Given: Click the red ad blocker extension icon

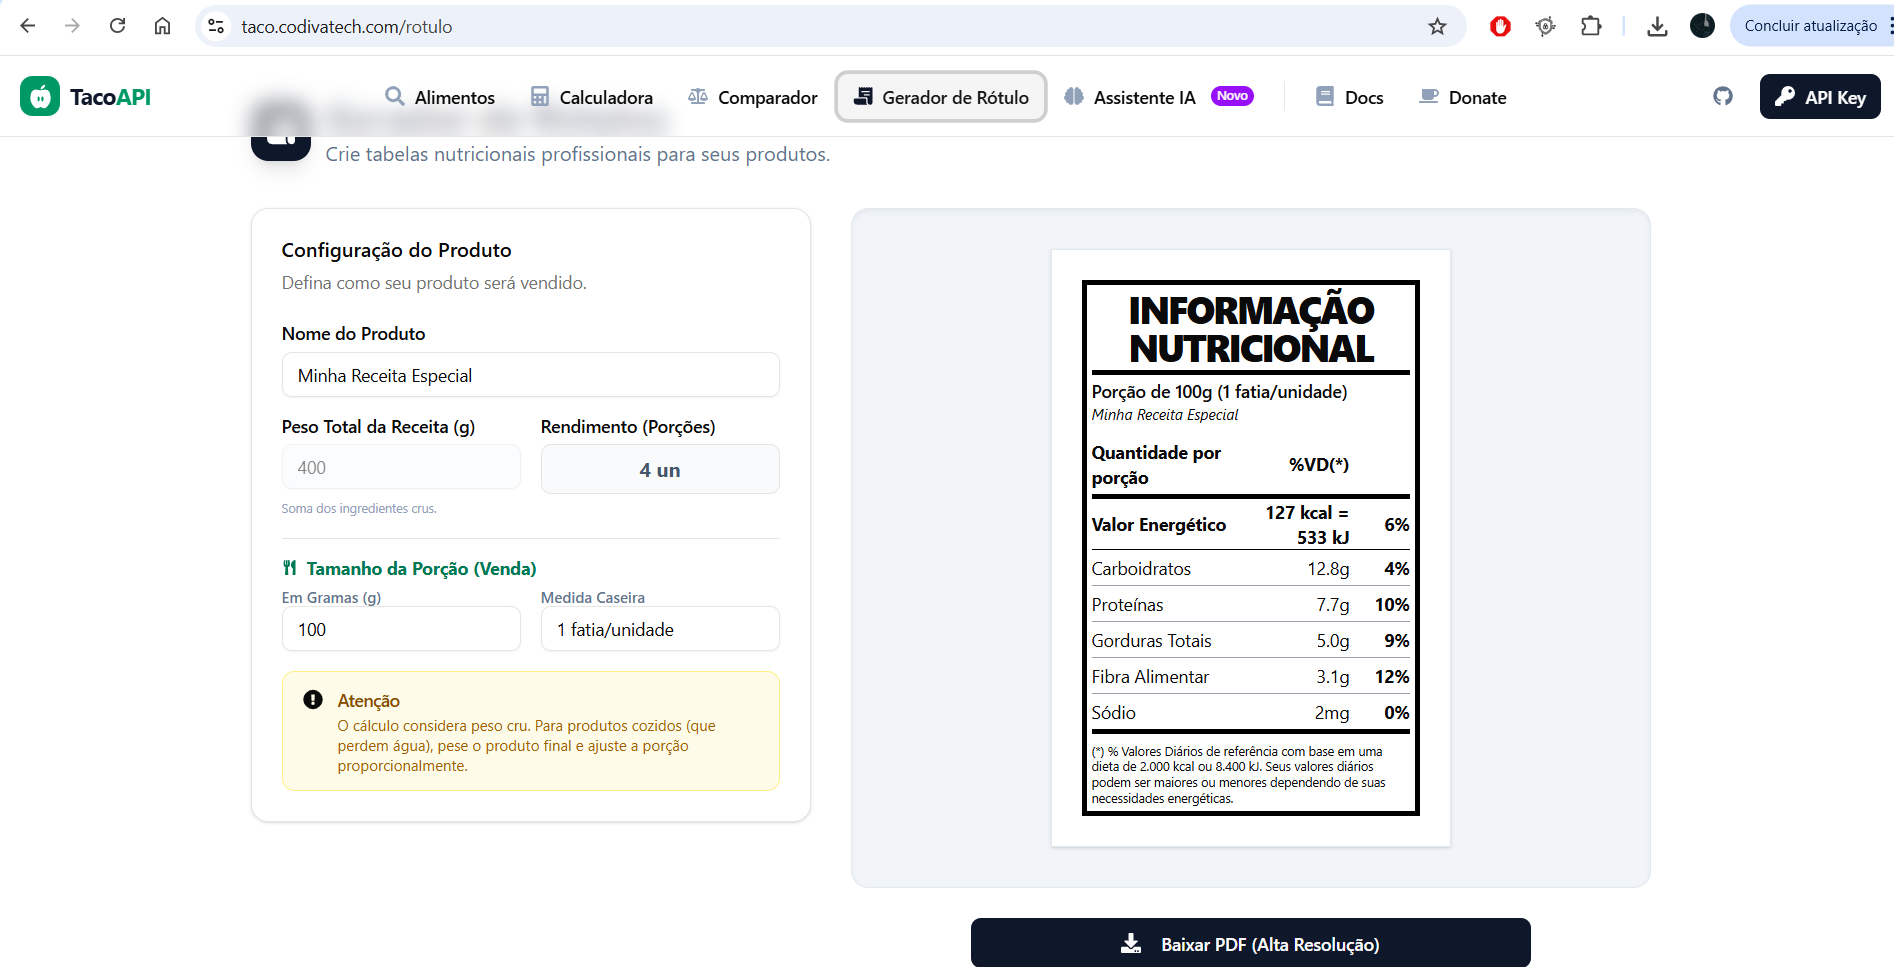Looking at the screenshot, I should click(x=1500, y=27).
